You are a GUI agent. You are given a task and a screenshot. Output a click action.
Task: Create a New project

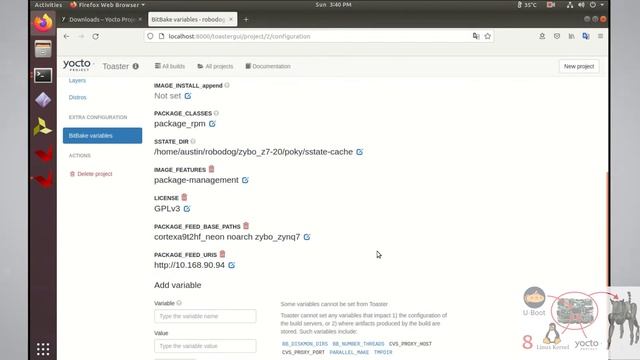click(579, 66)
